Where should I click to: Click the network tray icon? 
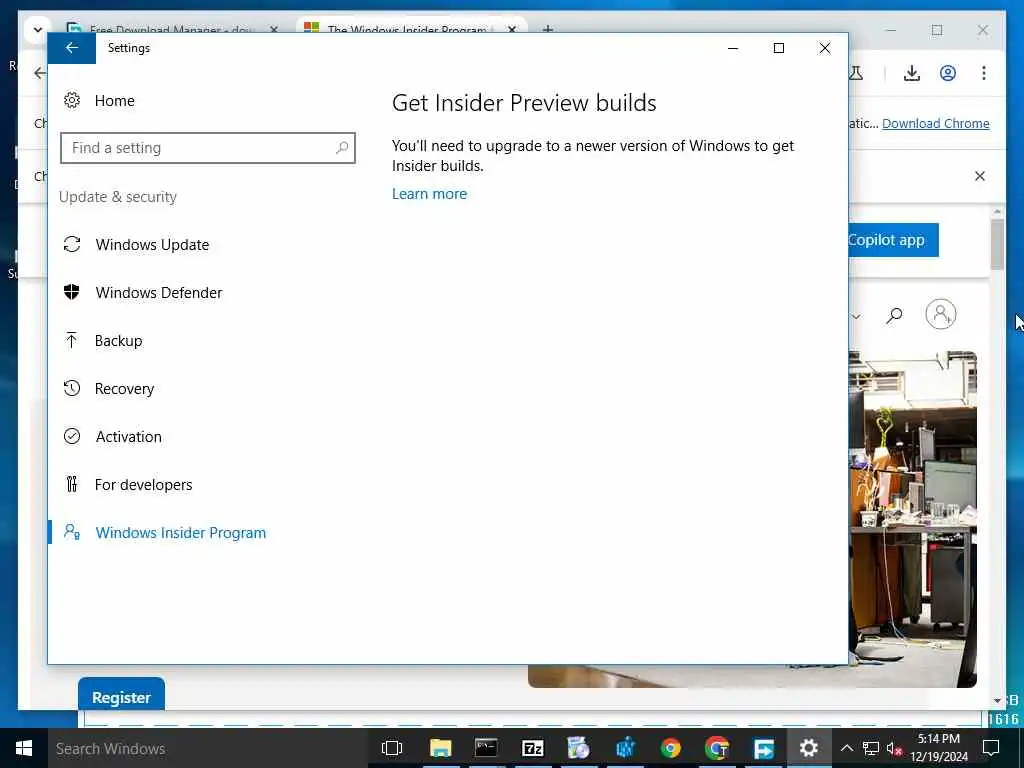871,748
